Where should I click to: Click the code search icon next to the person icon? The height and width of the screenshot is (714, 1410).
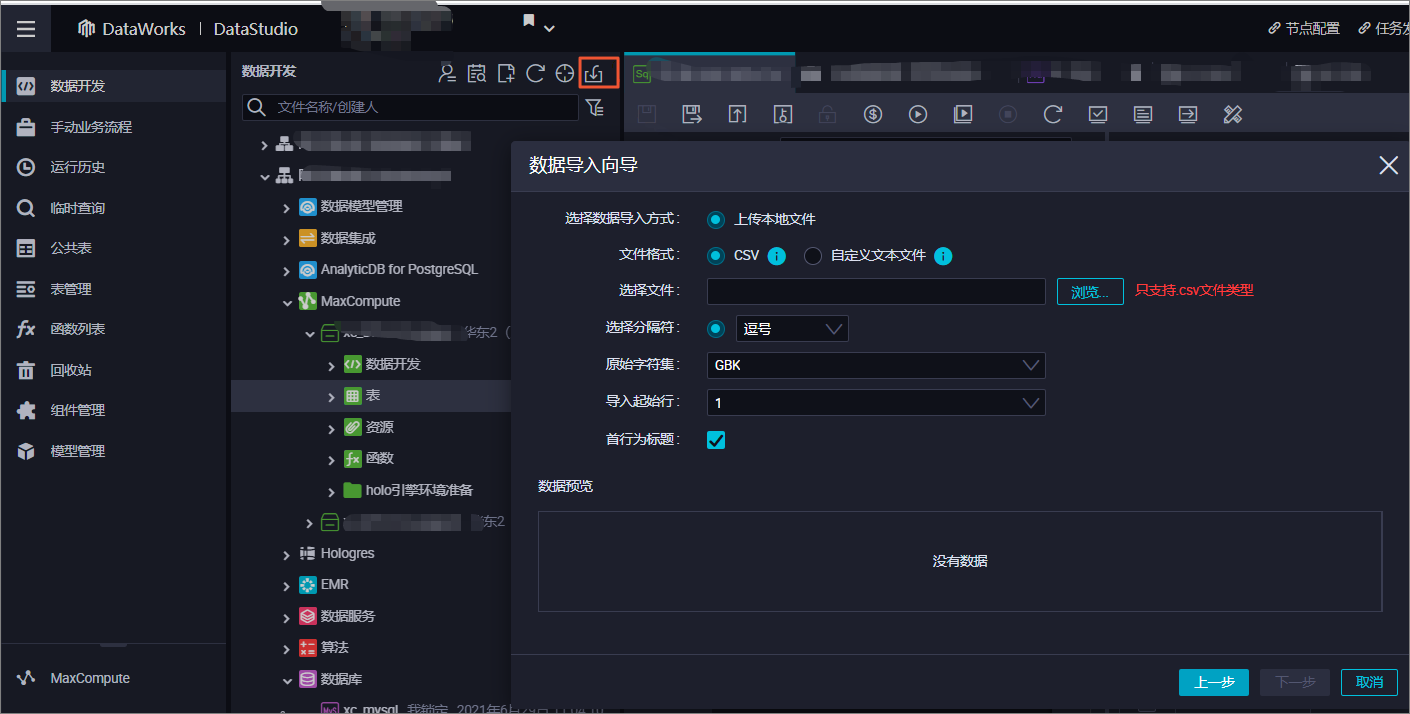(477, 73)
